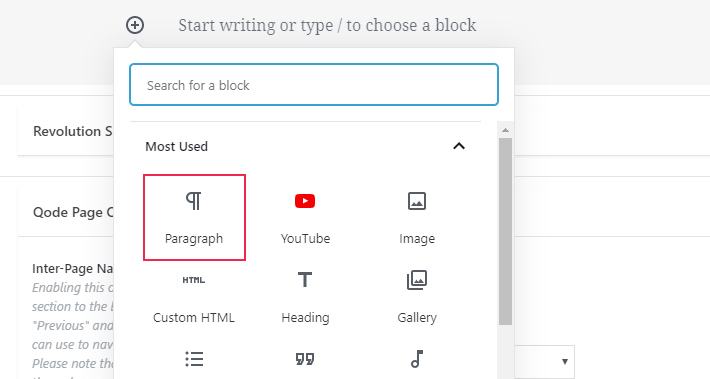The image size is (710, 379).
Task: Focus the Search for a block field
Action: coord(314,85)
